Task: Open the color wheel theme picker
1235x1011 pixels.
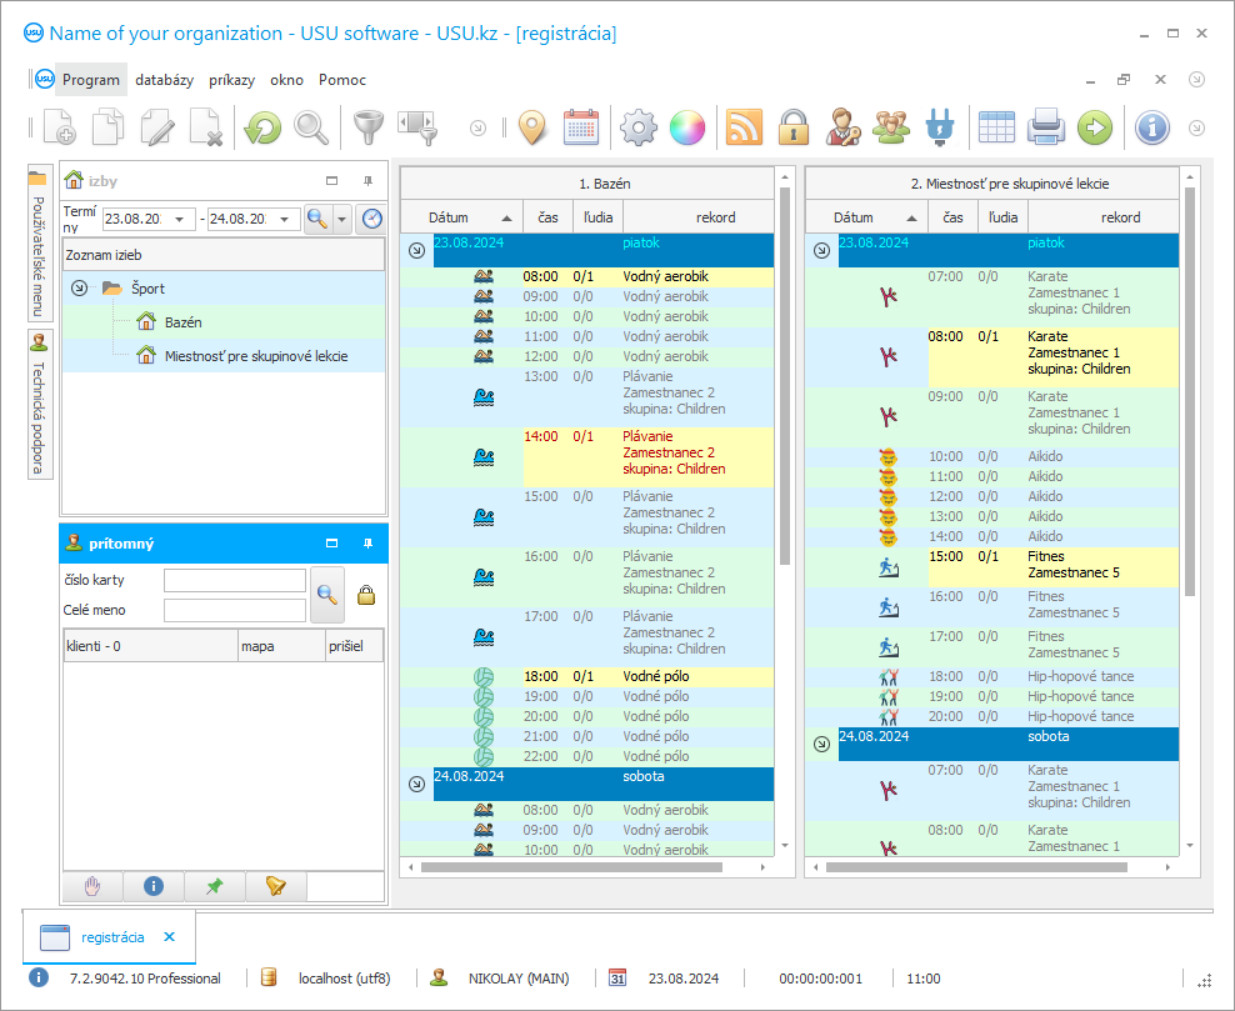Action: [687, 128]
